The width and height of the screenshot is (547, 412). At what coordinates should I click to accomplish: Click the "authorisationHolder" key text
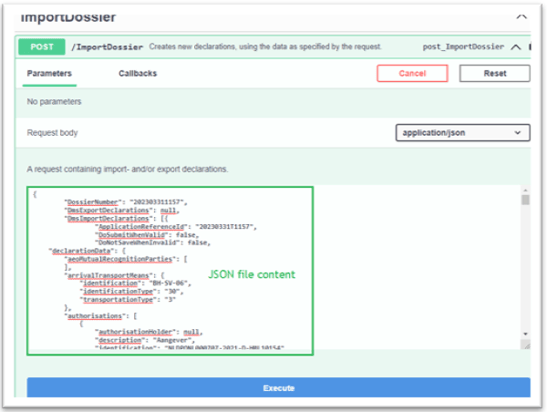135,332
